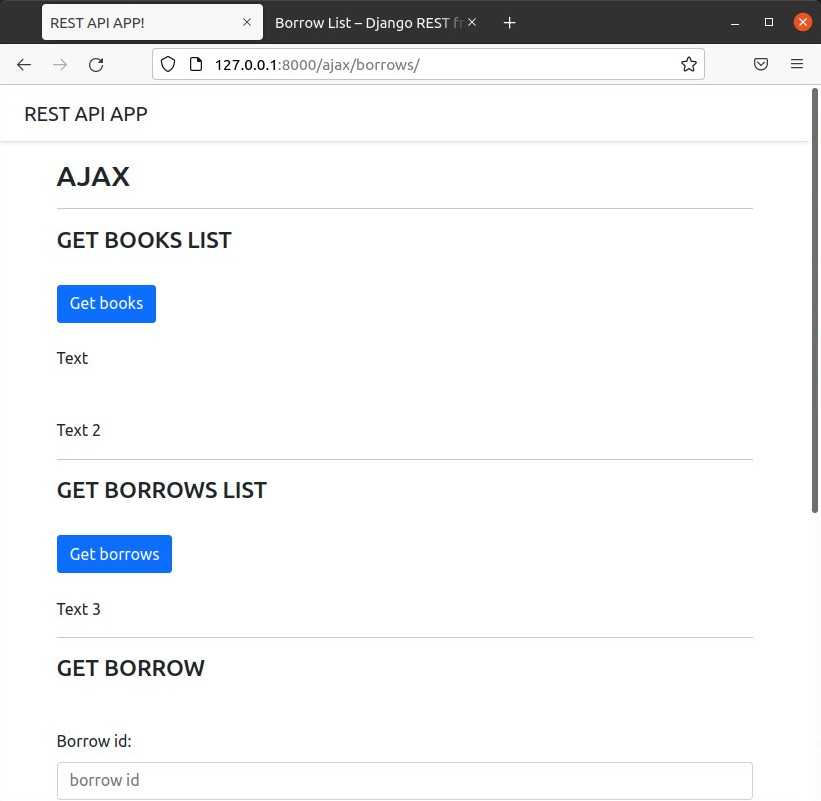
Task: Click the browser forward arrow
Action: [60, 64]
